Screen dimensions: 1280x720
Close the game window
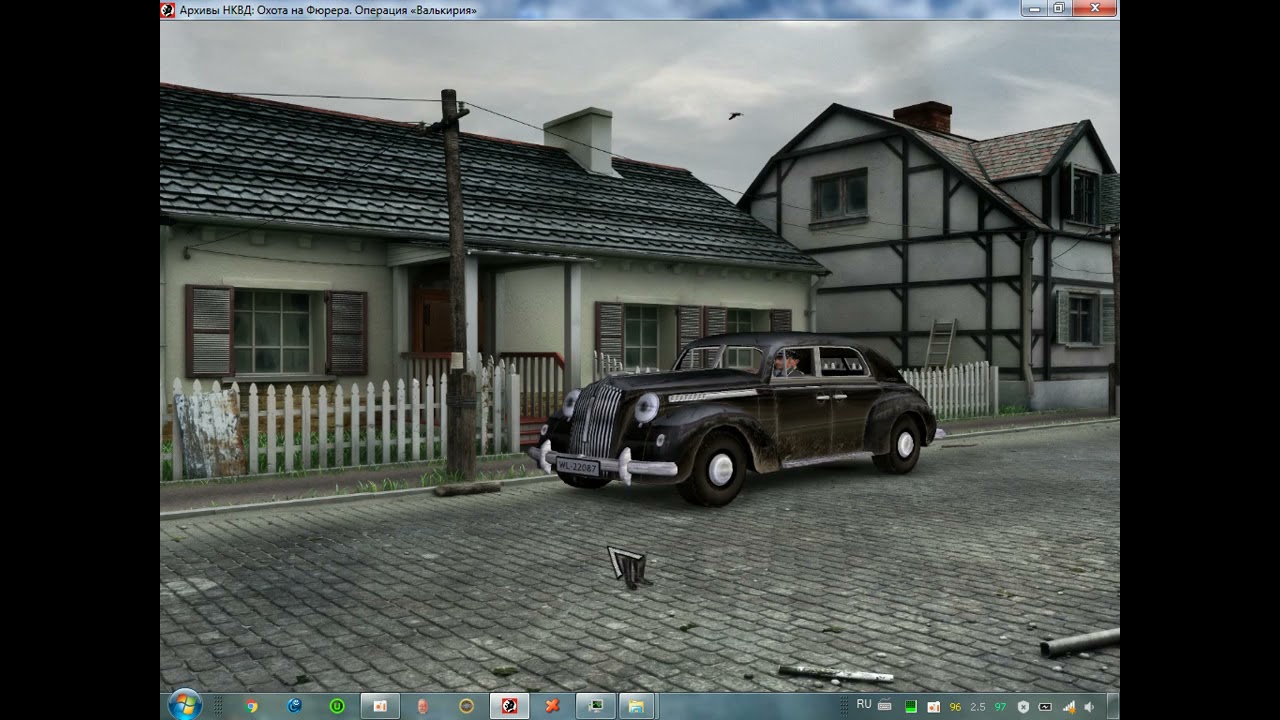click(1095, 9)
